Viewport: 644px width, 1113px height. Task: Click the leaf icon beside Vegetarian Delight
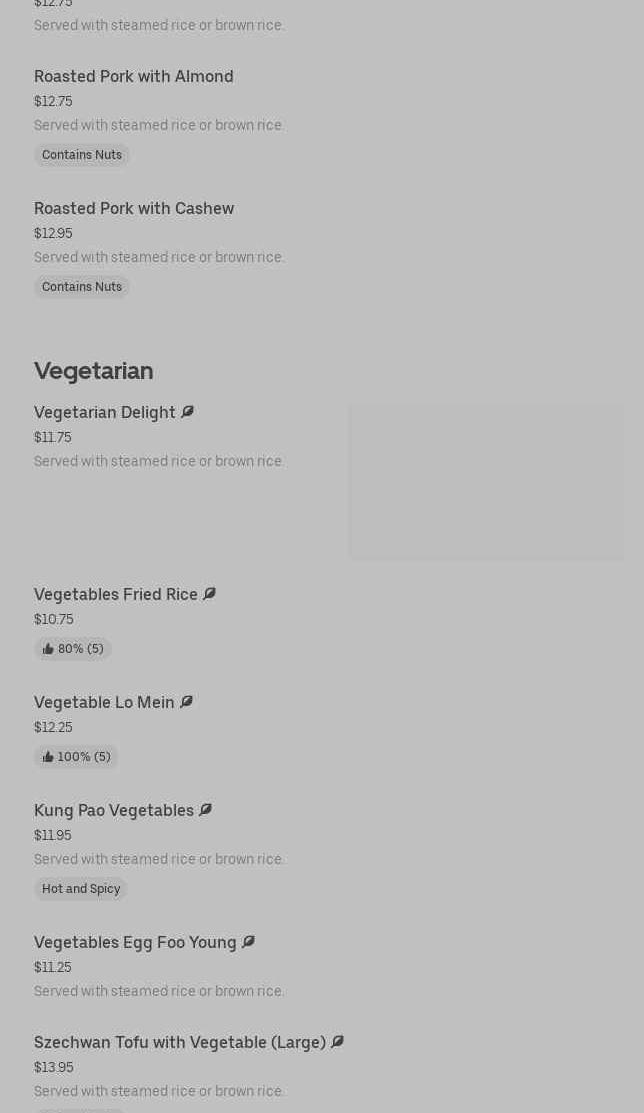pyautogui.click(x=187, y=412)
